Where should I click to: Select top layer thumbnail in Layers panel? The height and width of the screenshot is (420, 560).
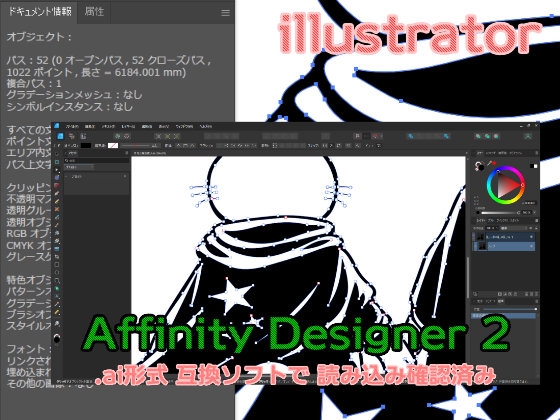(x=481, y=237)
